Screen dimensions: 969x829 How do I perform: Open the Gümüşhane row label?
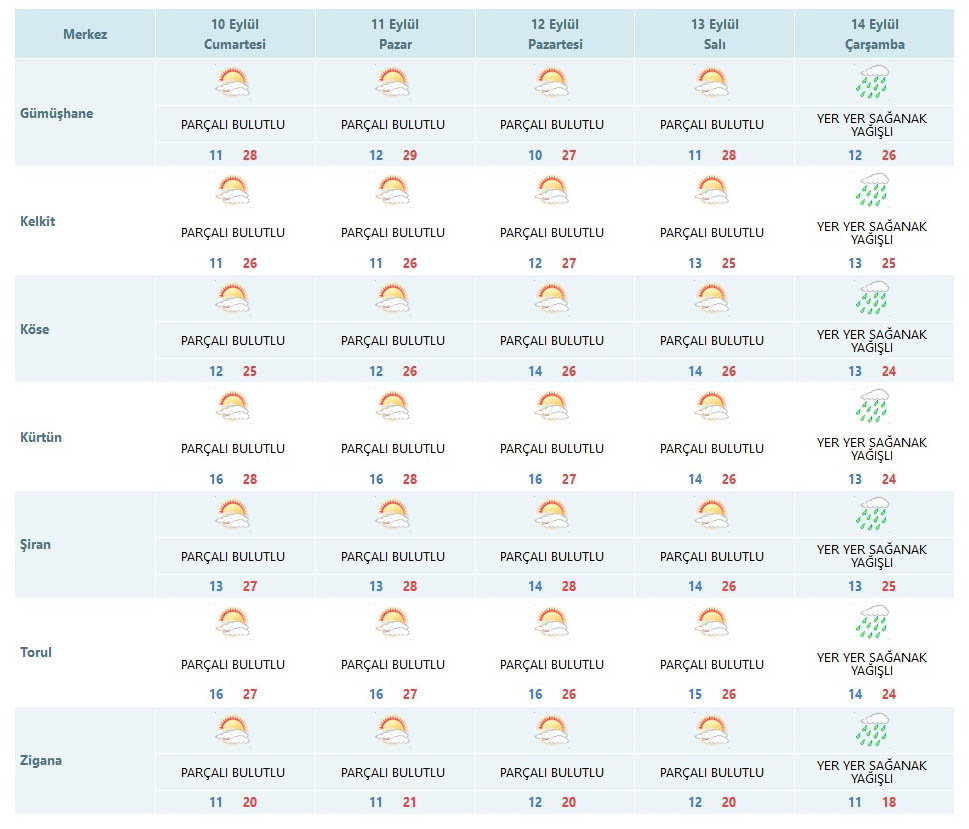pos(57,113)
